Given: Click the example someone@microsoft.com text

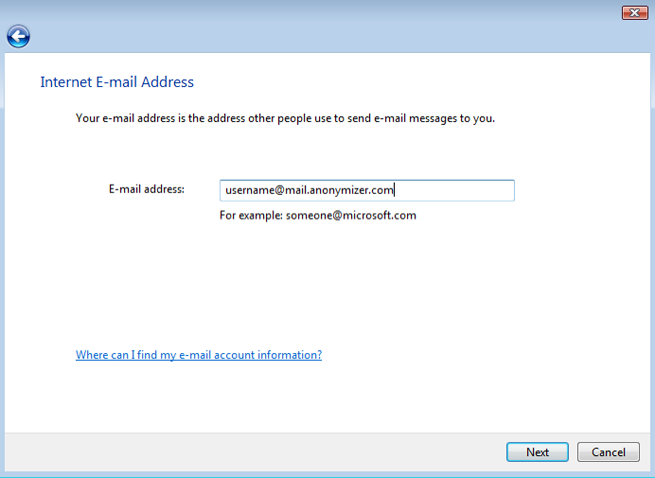Looking at the screenshot, I should point(317,215).
